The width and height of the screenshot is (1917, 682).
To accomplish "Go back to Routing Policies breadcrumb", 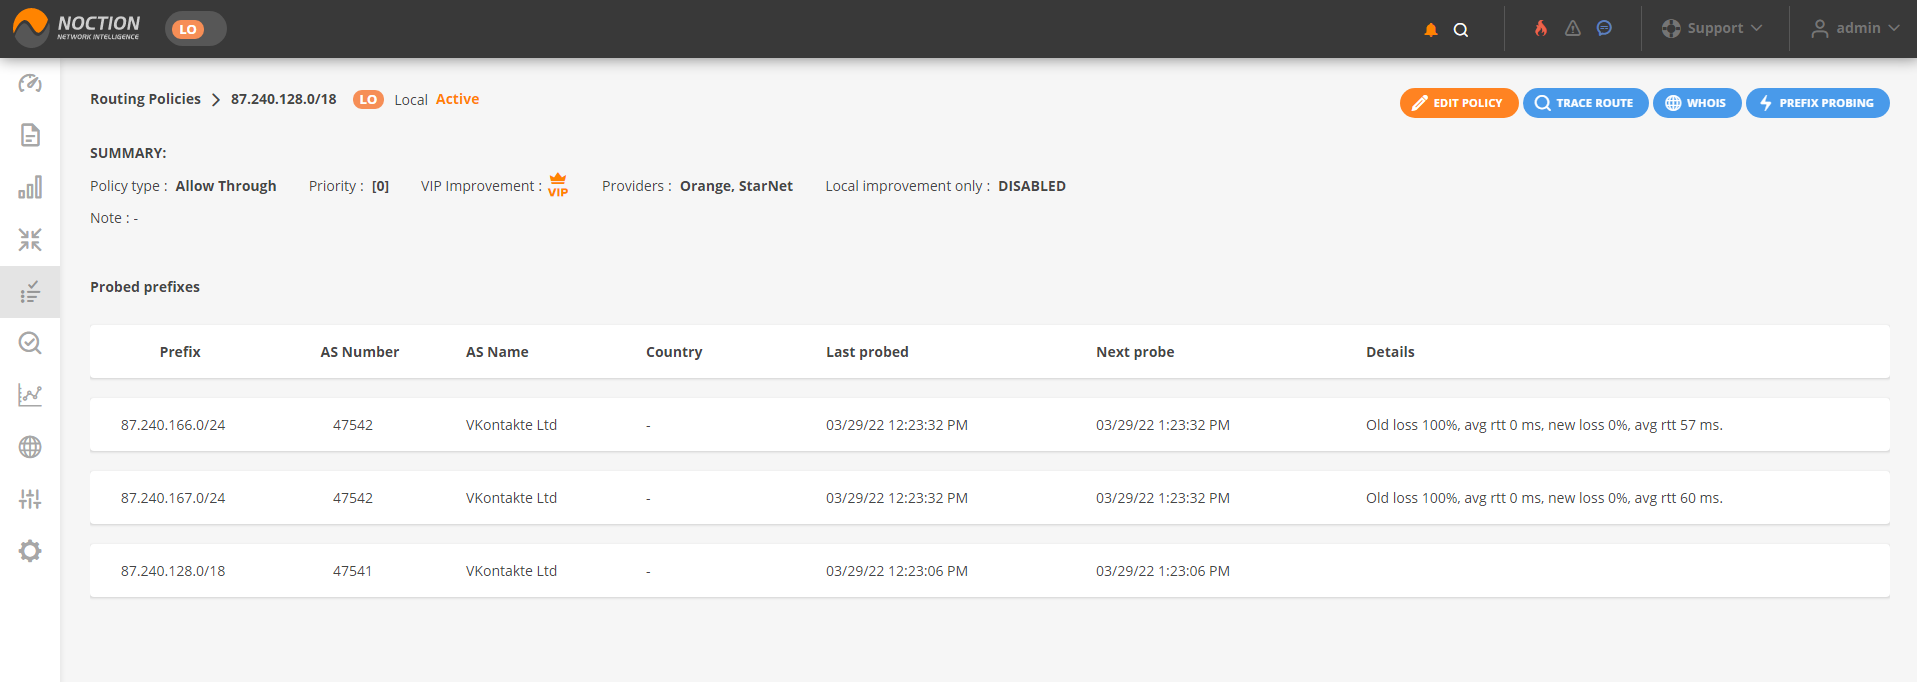I will coord(145,99).
